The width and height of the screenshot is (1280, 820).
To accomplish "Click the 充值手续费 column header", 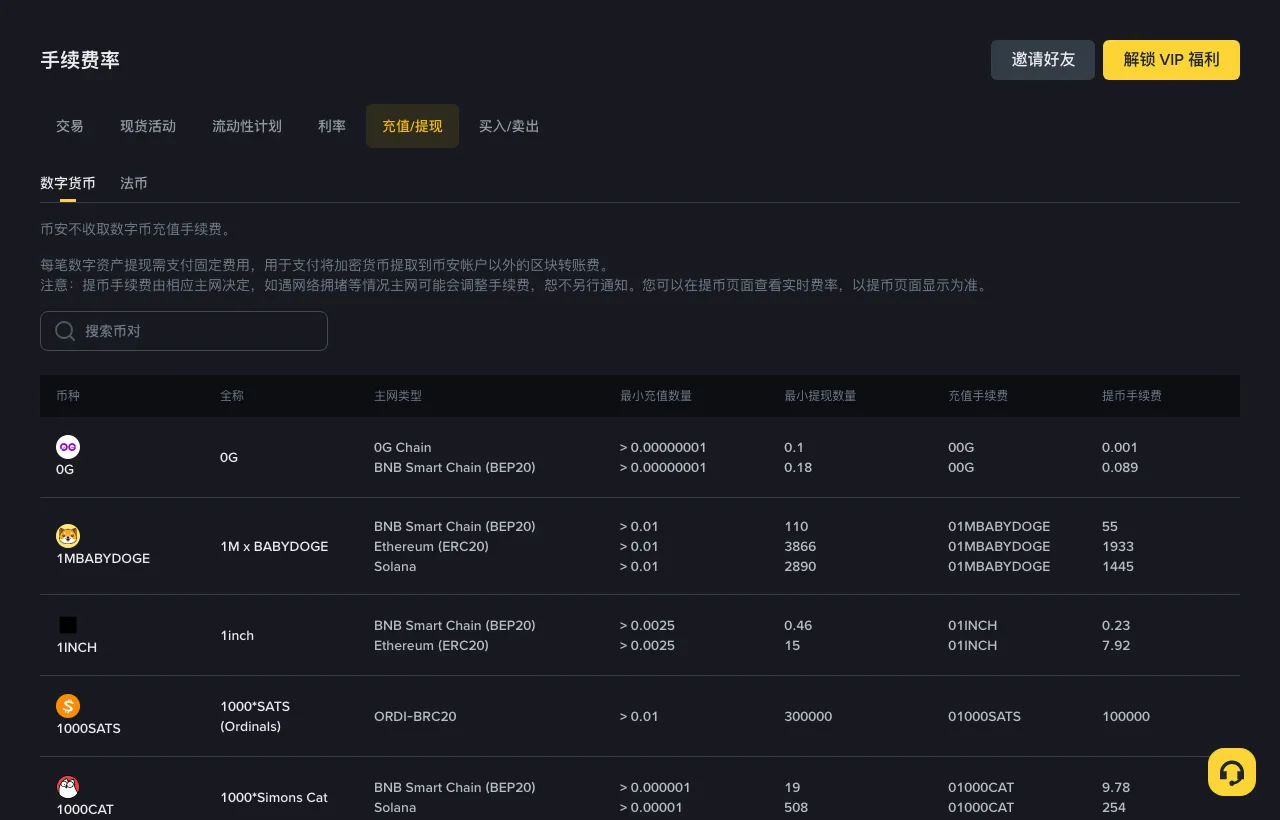I will pyautogui.click(x=978, y=396).
